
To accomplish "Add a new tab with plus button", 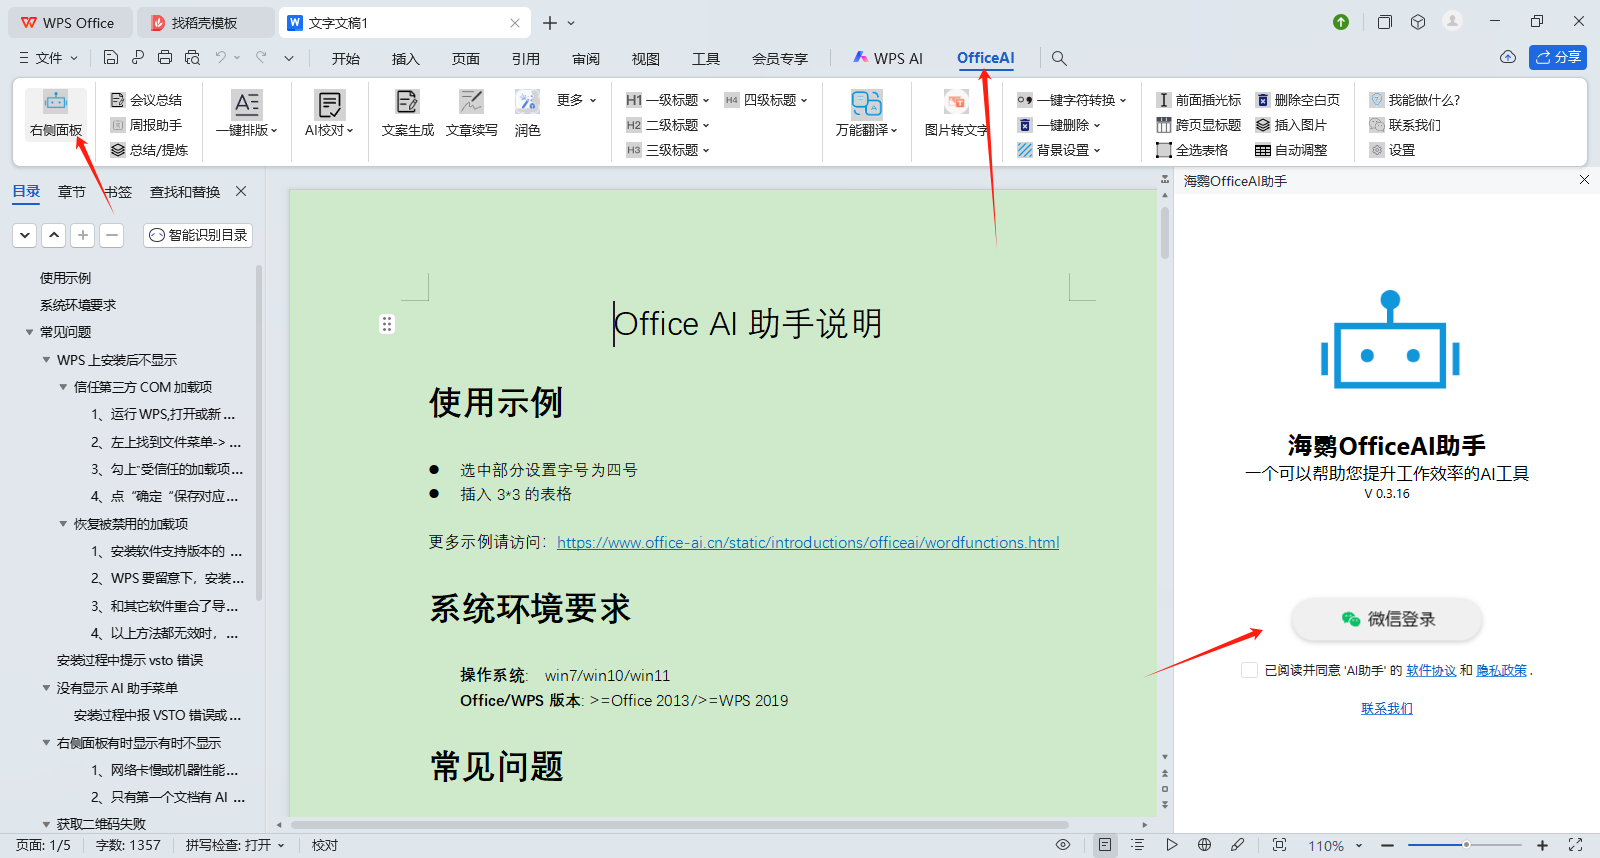I will 550,23.
